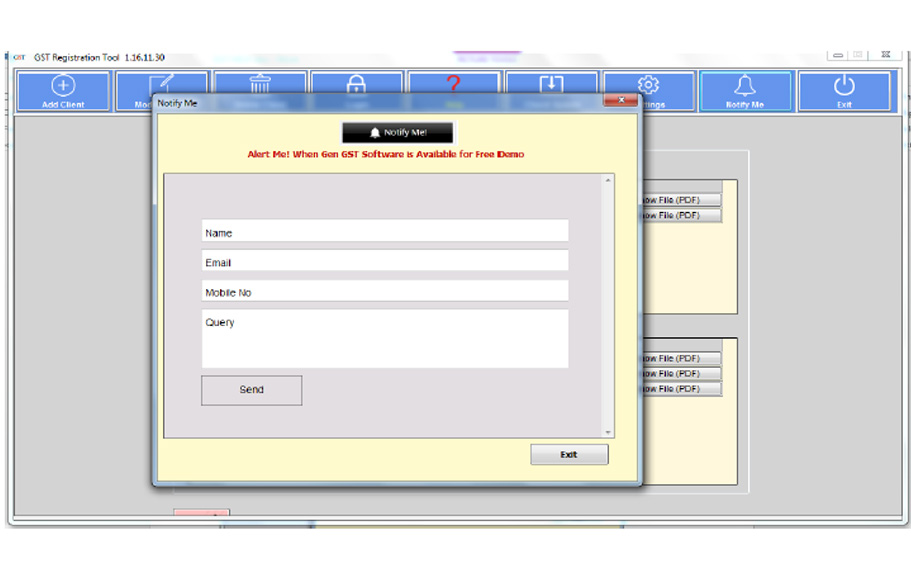Open Login via the padlock icon
The width and height of the screenshot is (911, 572).
pyautogui.click(x=356, y=84)
